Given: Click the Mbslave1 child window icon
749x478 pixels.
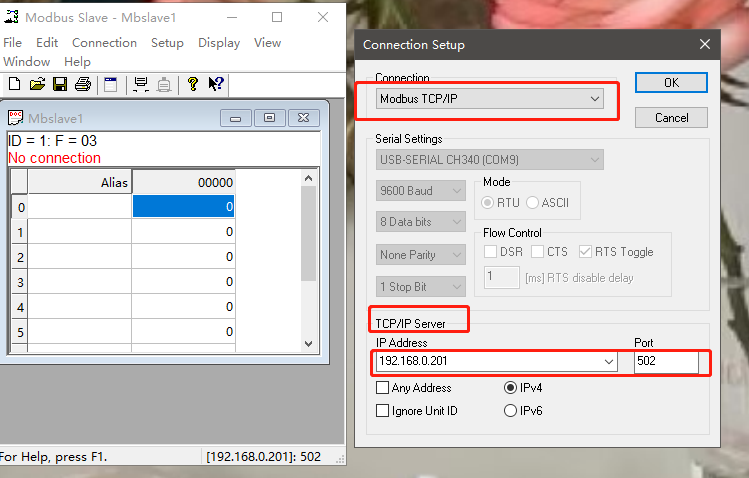Looking at the screenshot, I should coord(16,117).
